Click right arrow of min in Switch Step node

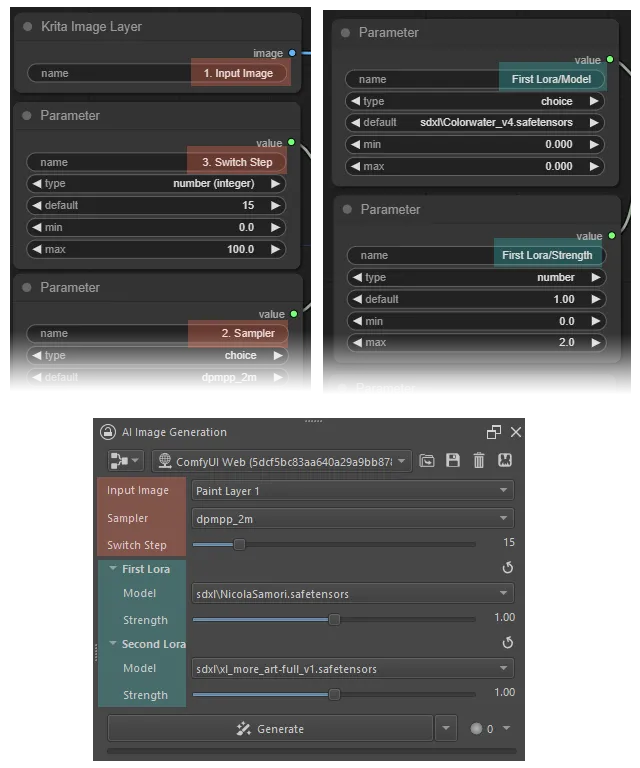click(276, 227)
